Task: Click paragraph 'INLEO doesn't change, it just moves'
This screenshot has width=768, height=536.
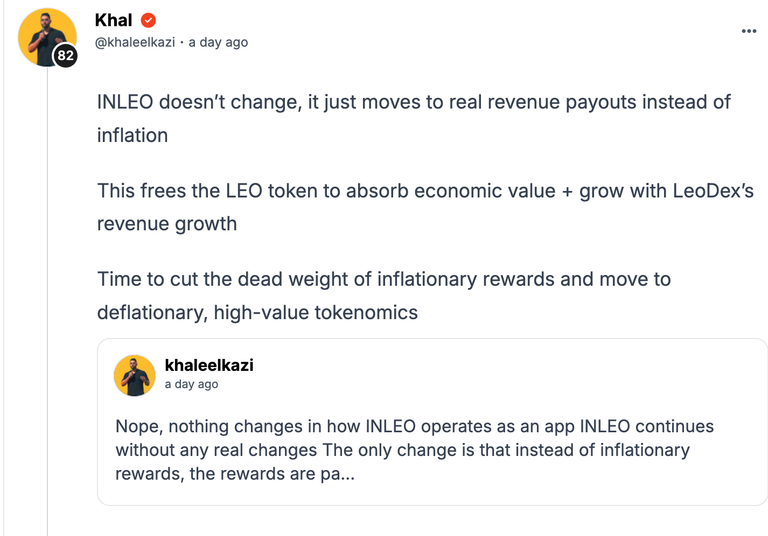Action: tap(413, 119)
